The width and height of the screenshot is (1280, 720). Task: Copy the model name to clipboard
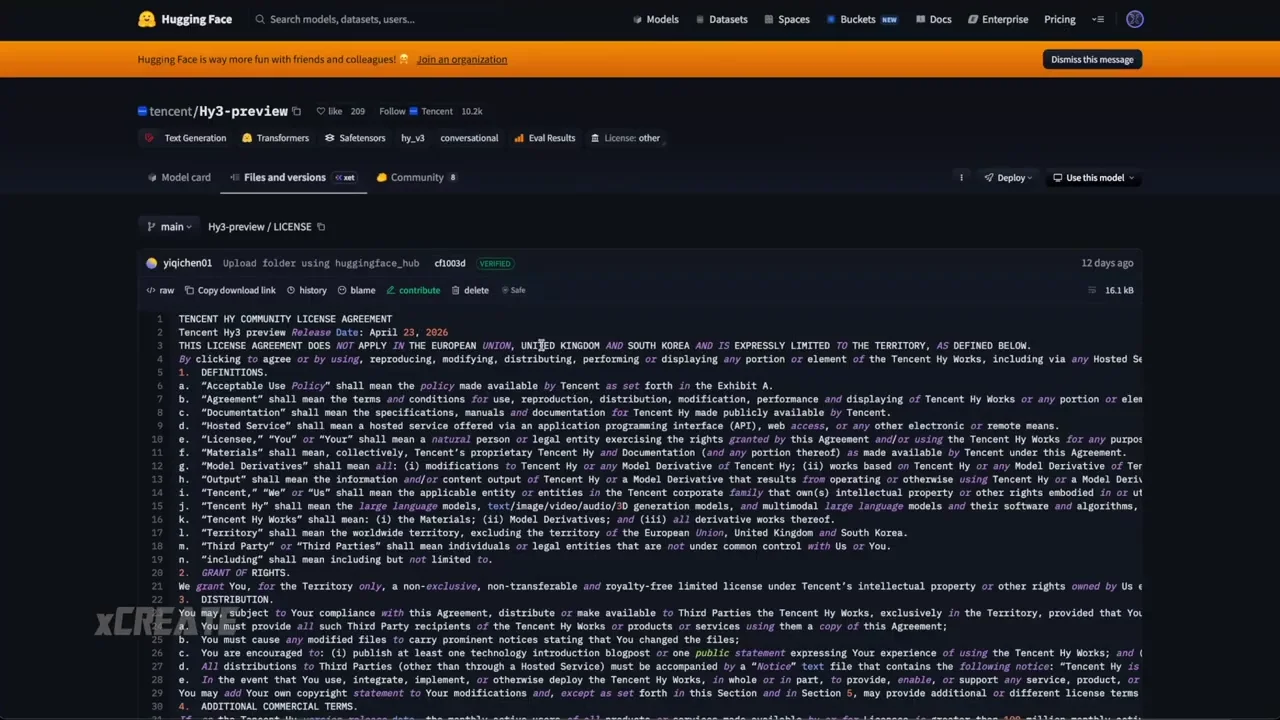point(297,111)
